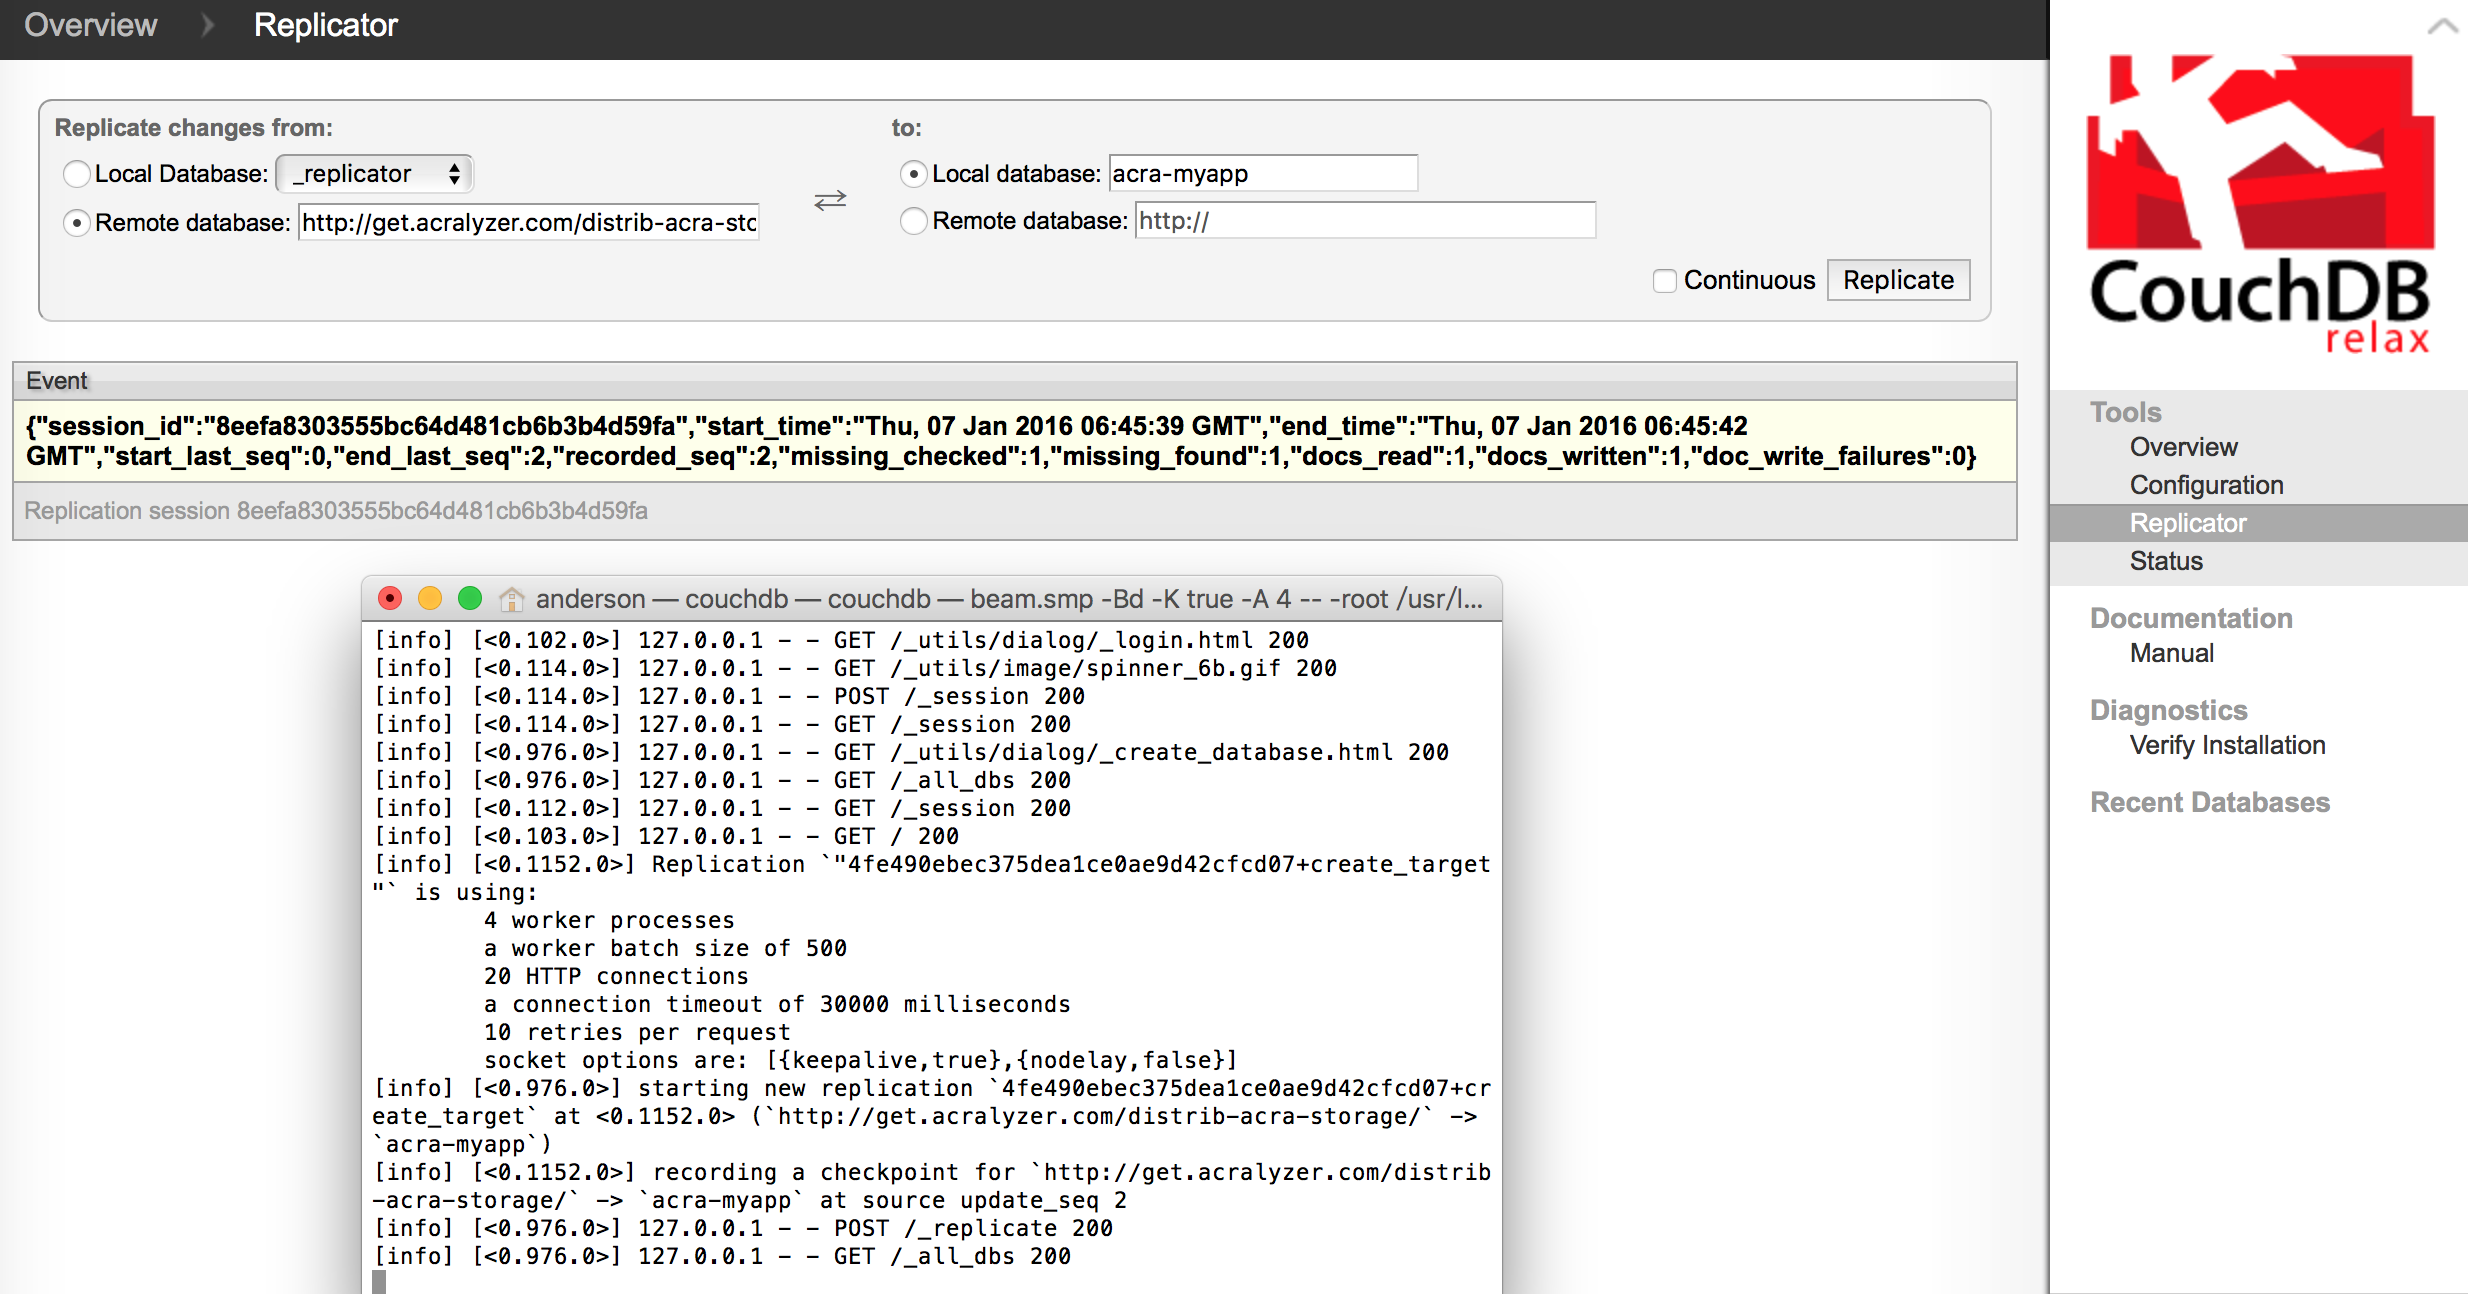Click the Overview breadcrumb tab

click(x=90, y=23)
